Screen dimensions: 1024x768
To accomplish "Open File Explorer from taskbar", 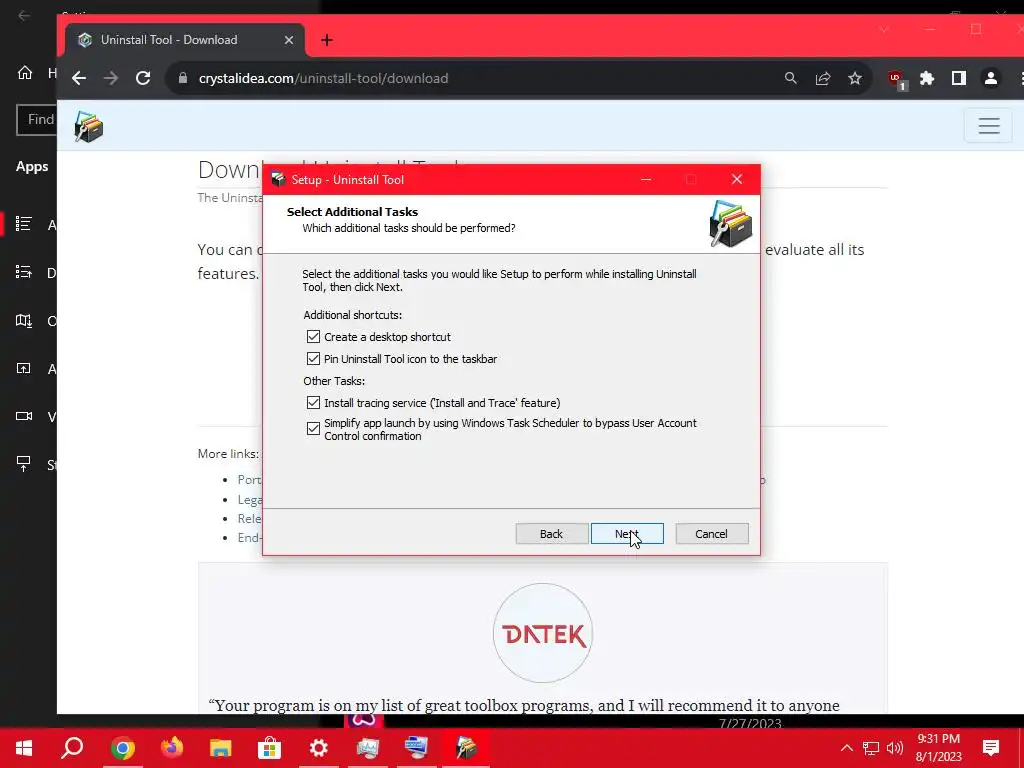I will [x=221, y=748].
